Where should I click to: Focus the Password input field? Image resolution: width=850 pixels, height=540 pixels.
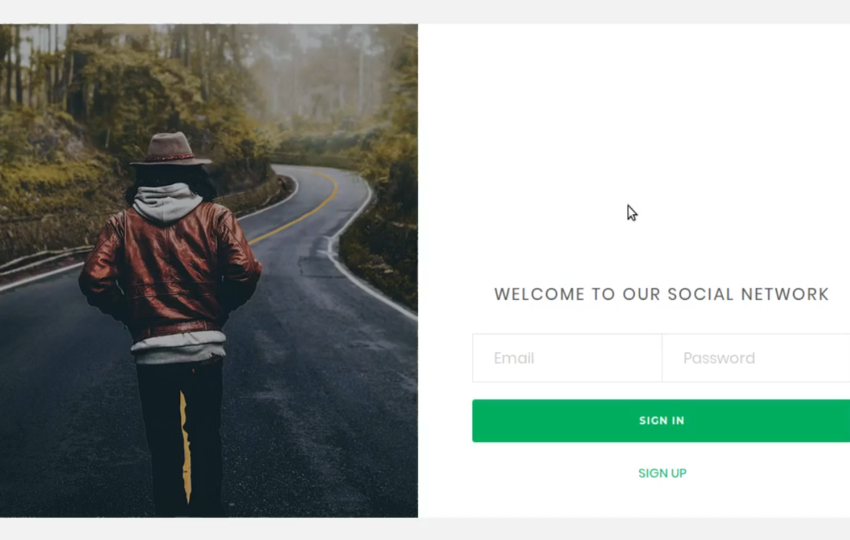[756, 358]
